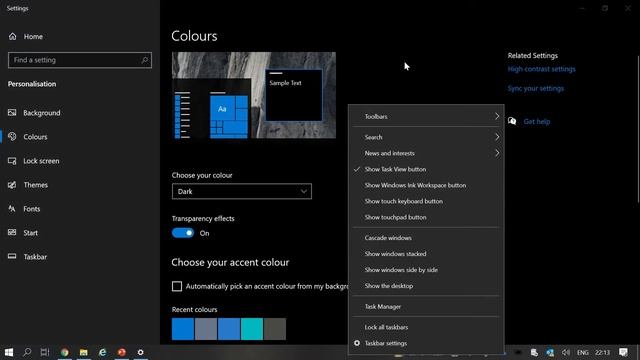
Task: Click the gear icon beside Taskbar settings
Action: pyautogui.click(x=357, y=343)
